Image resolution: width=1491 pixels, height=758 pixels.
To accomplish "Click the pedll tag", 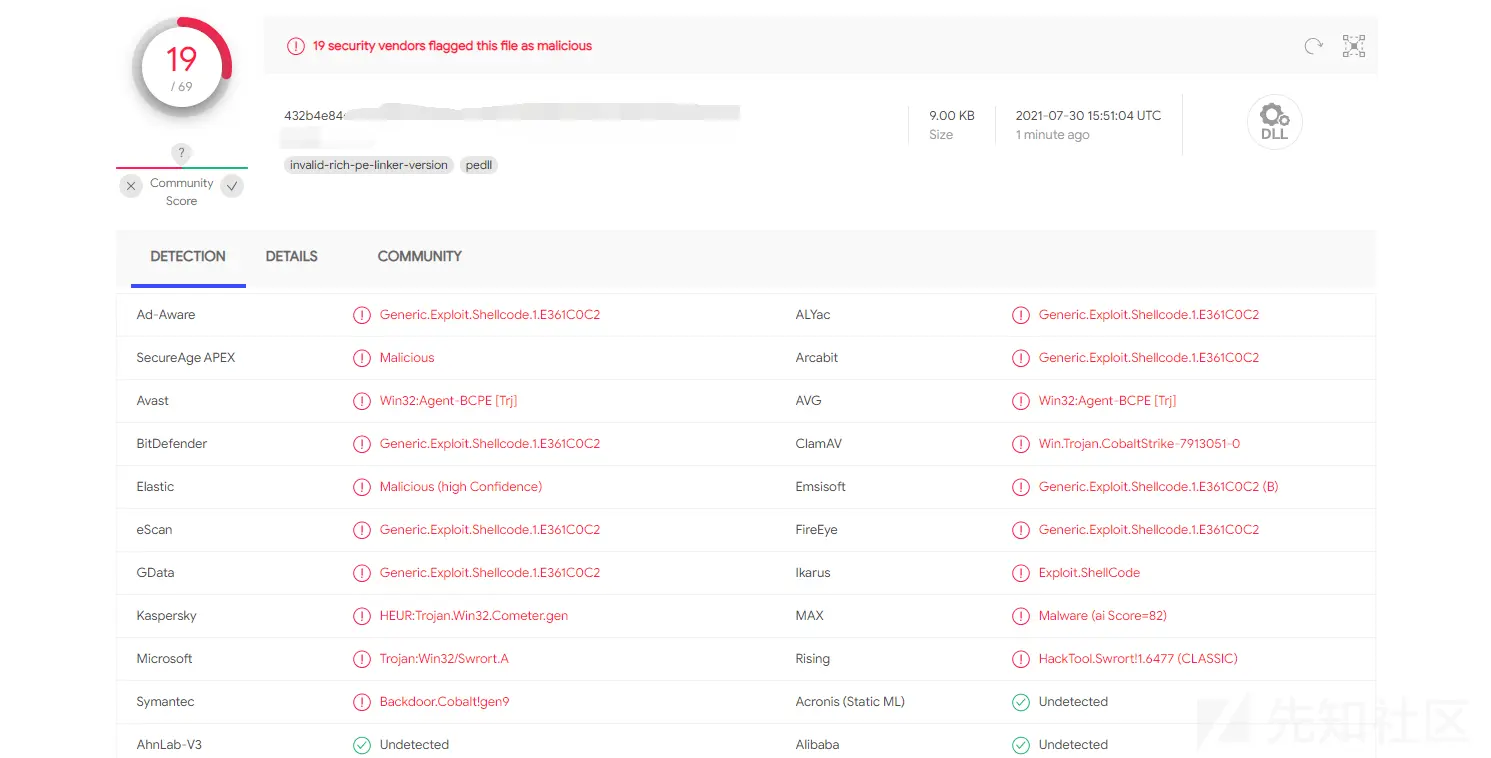I will click(x=479, y=165).
